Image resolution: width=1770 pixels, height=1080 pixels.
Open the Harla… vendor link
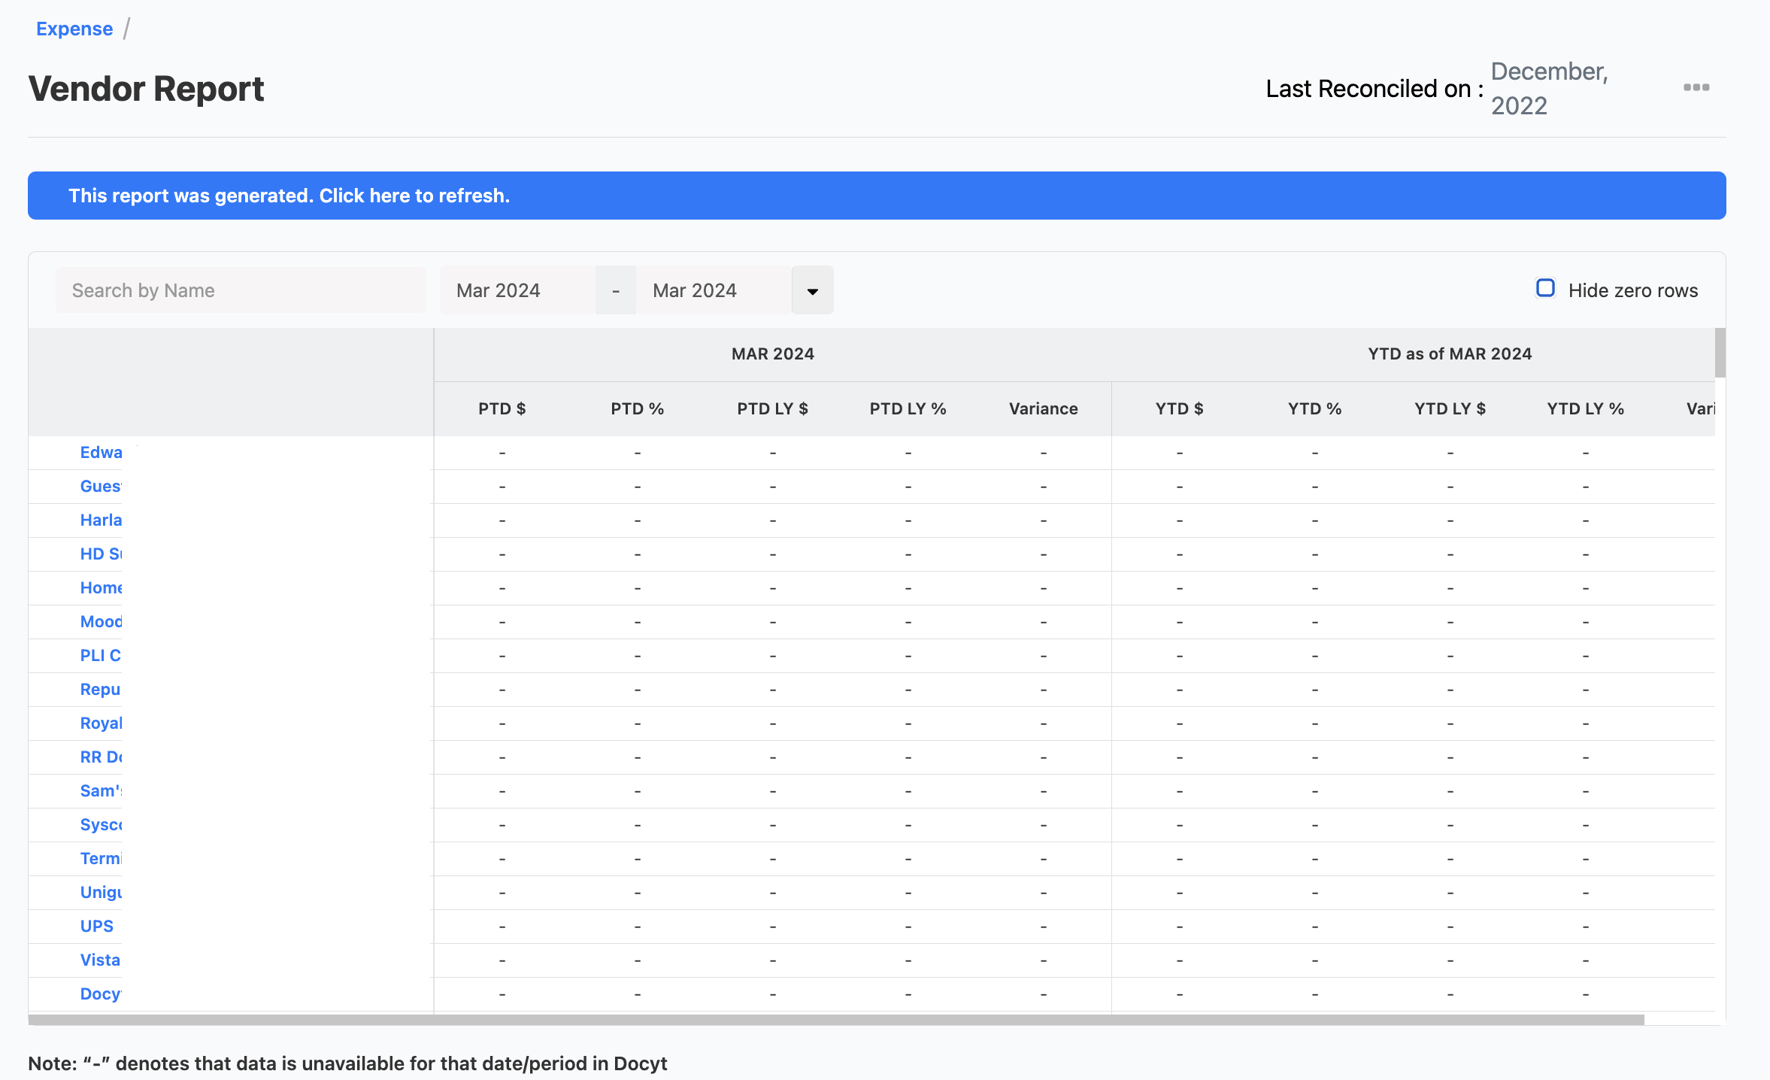tap(101, 520)
